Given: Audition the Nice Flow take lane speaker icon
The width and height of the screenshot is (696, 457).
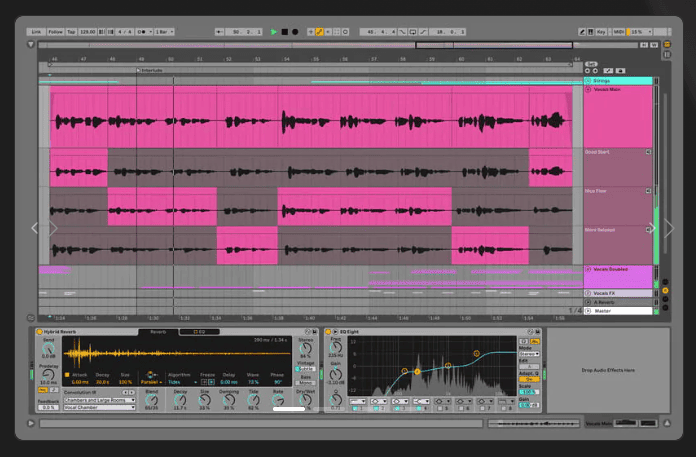Looking at the screenshot, I should coord(649,191).
